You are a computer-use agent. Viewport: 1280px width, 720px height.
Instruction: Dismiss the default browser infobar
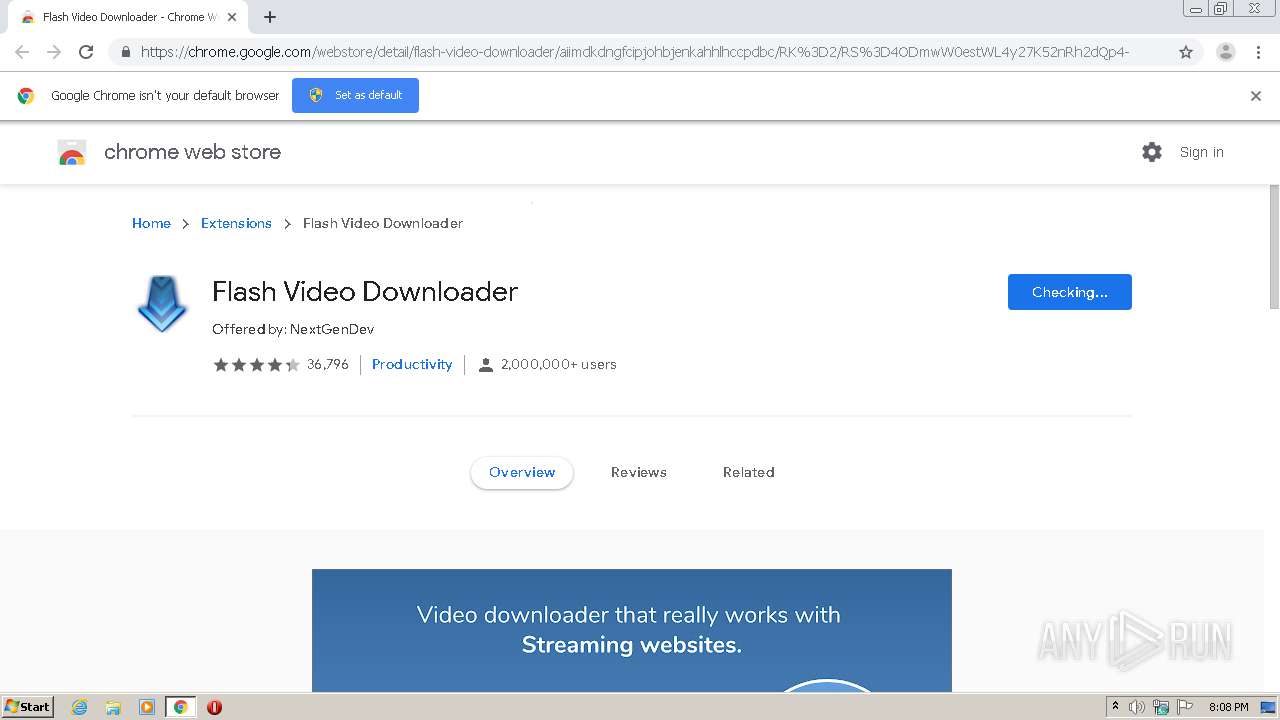coord(1256,96)
